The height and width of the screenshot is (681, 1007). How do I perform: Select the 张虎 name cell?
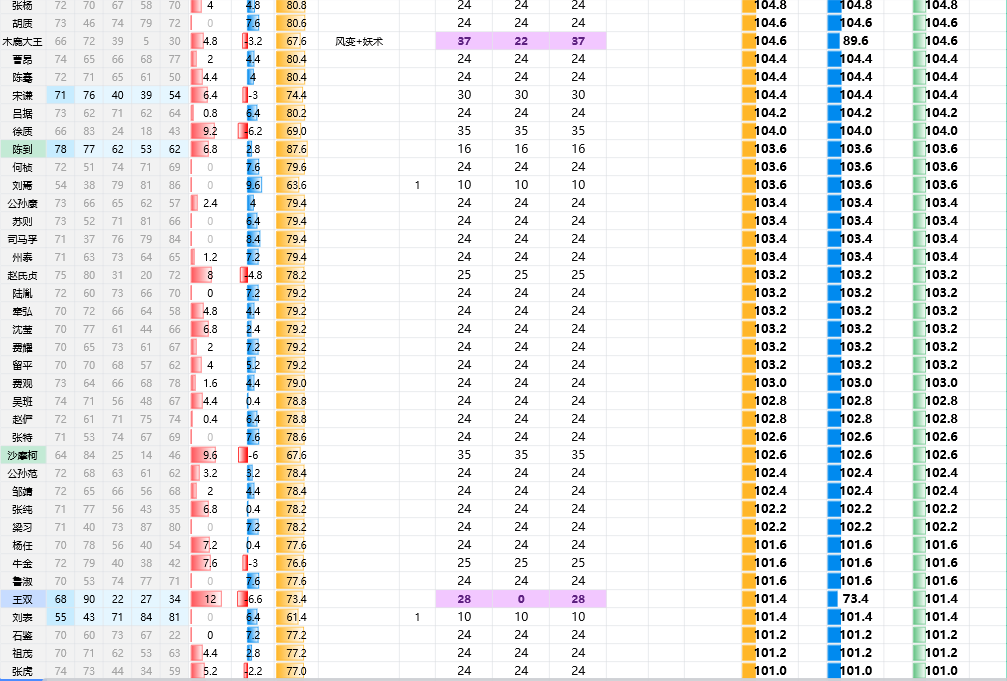[22, 671]
